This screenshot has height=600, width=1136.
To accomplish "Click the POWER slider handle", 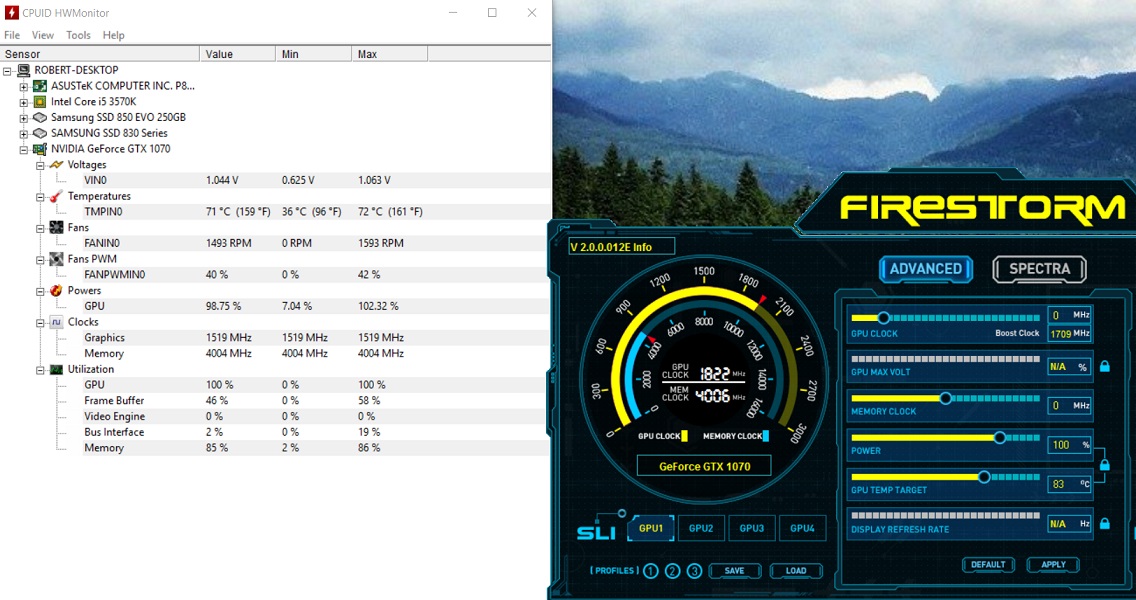I will click(1000, 438).
